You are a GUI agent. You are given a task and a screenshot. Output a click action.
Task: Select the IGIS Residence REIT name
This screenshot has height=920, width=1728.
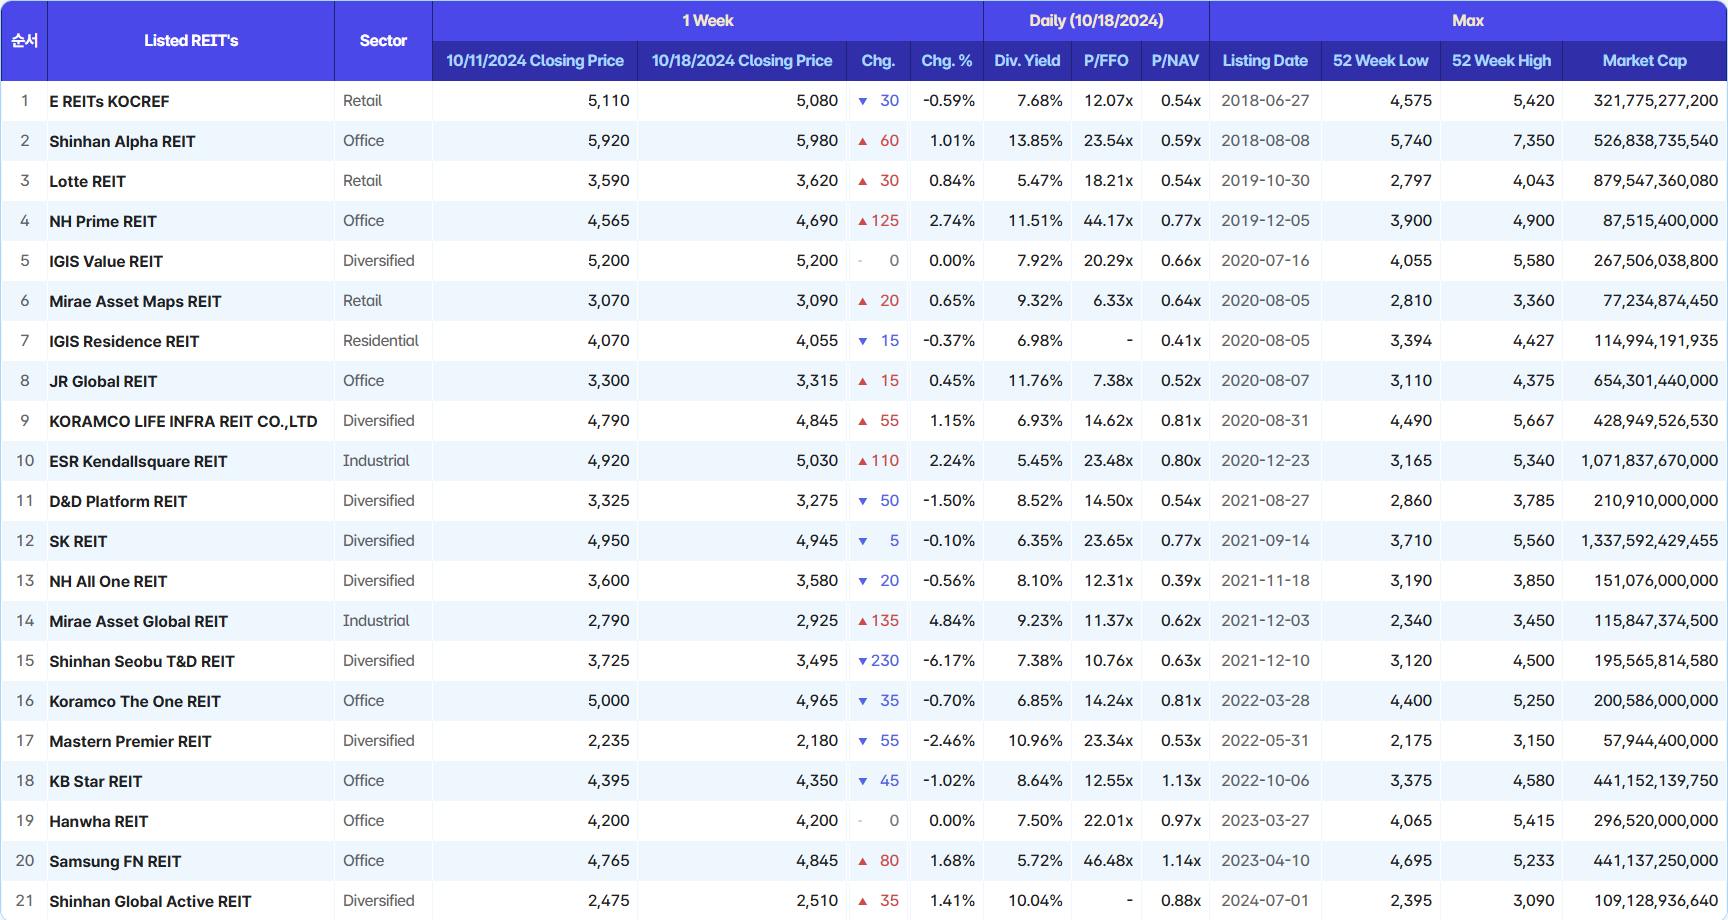click(124, 341)
